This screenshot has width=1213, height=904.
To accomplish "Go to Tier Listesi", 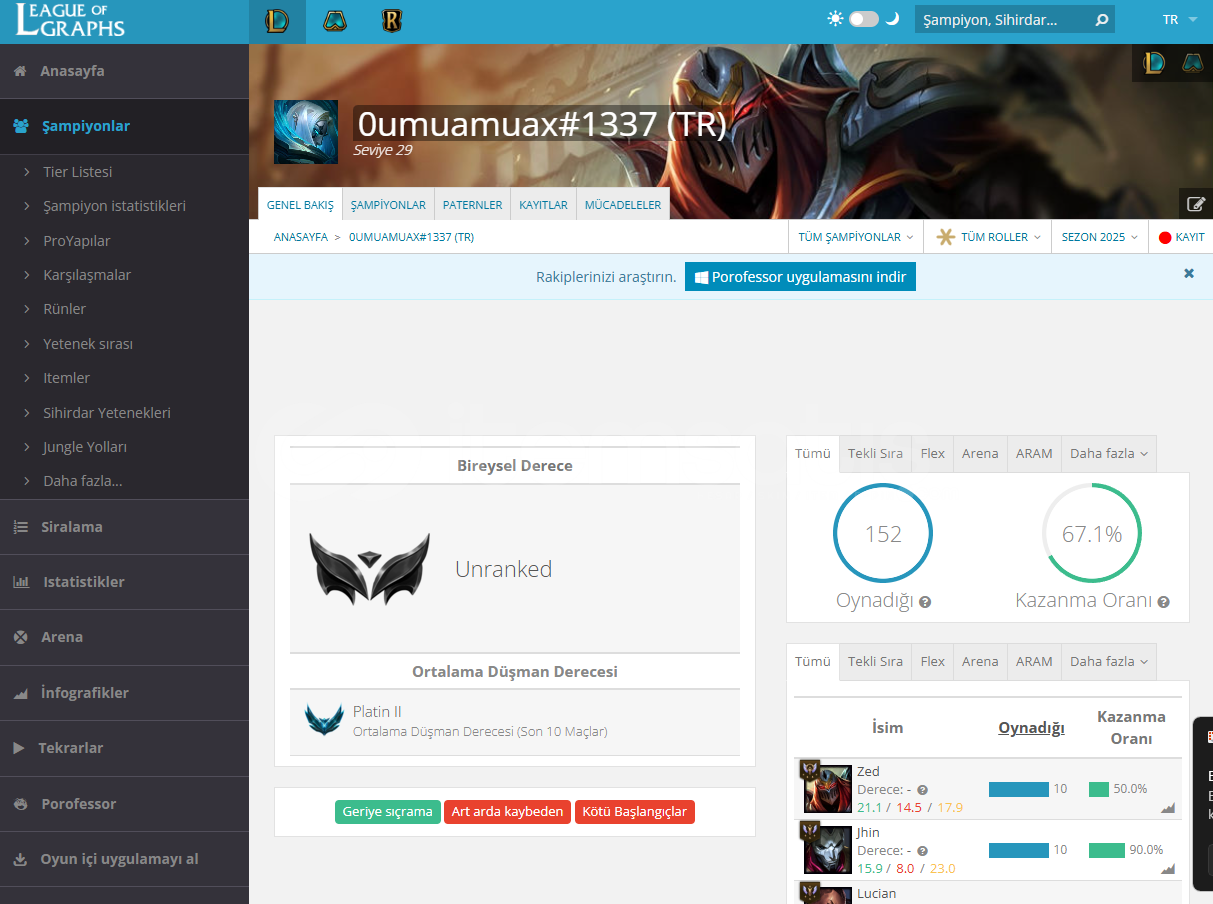I will tap(77, 172).
